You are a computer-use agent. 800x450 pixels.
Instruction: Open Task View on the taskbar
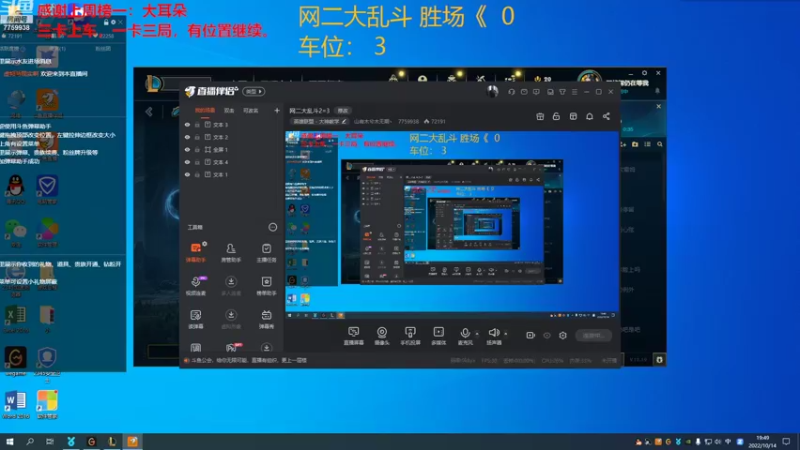49,442
